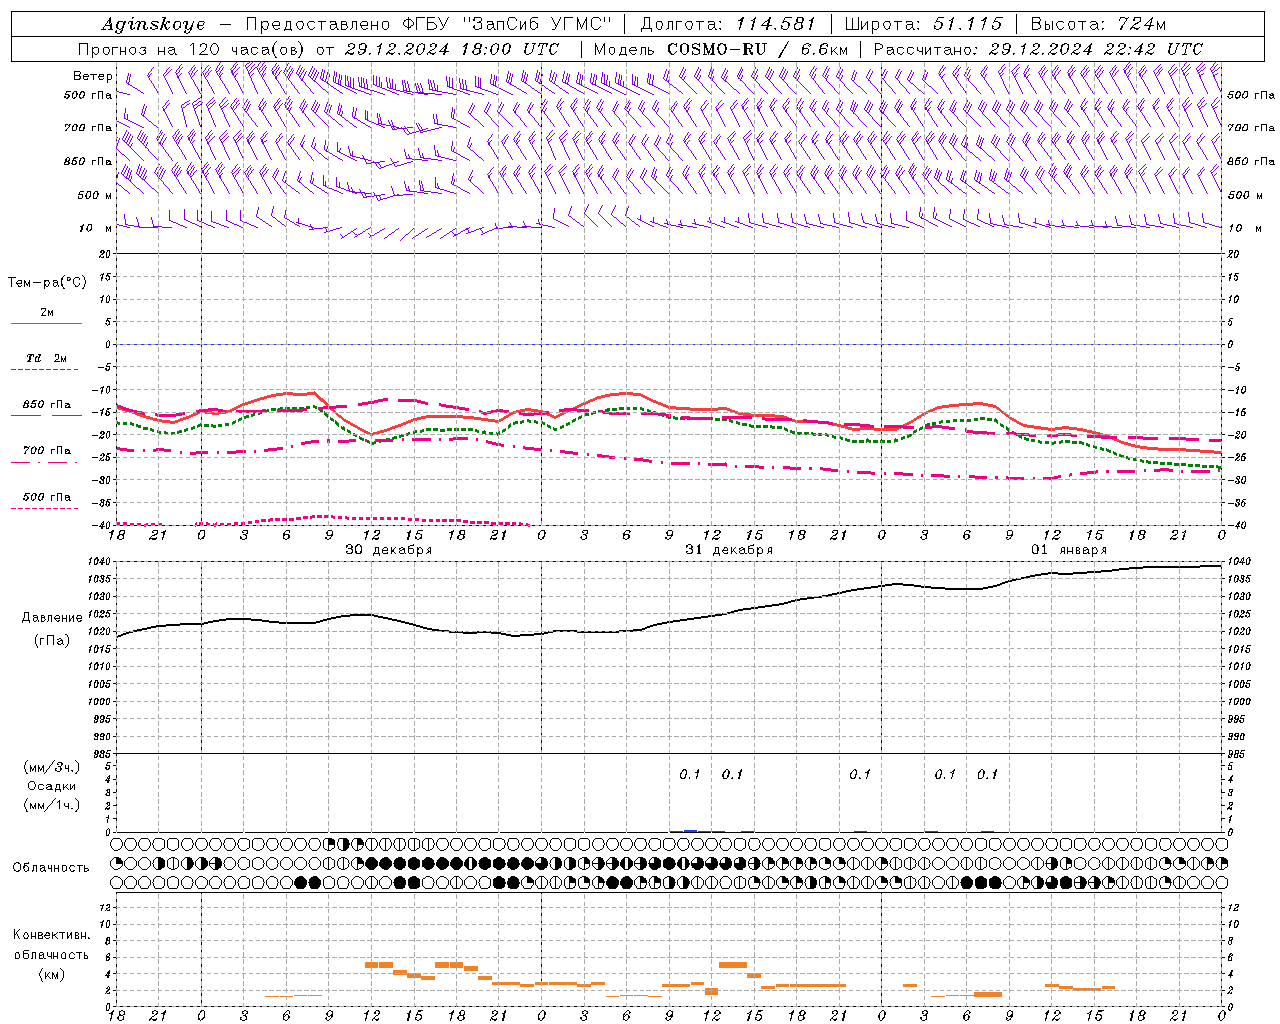Image resolution: width=1280 pixels, height=1024 pixels.
Task: Click the 01 января date label
Action: coord(1069,550)
